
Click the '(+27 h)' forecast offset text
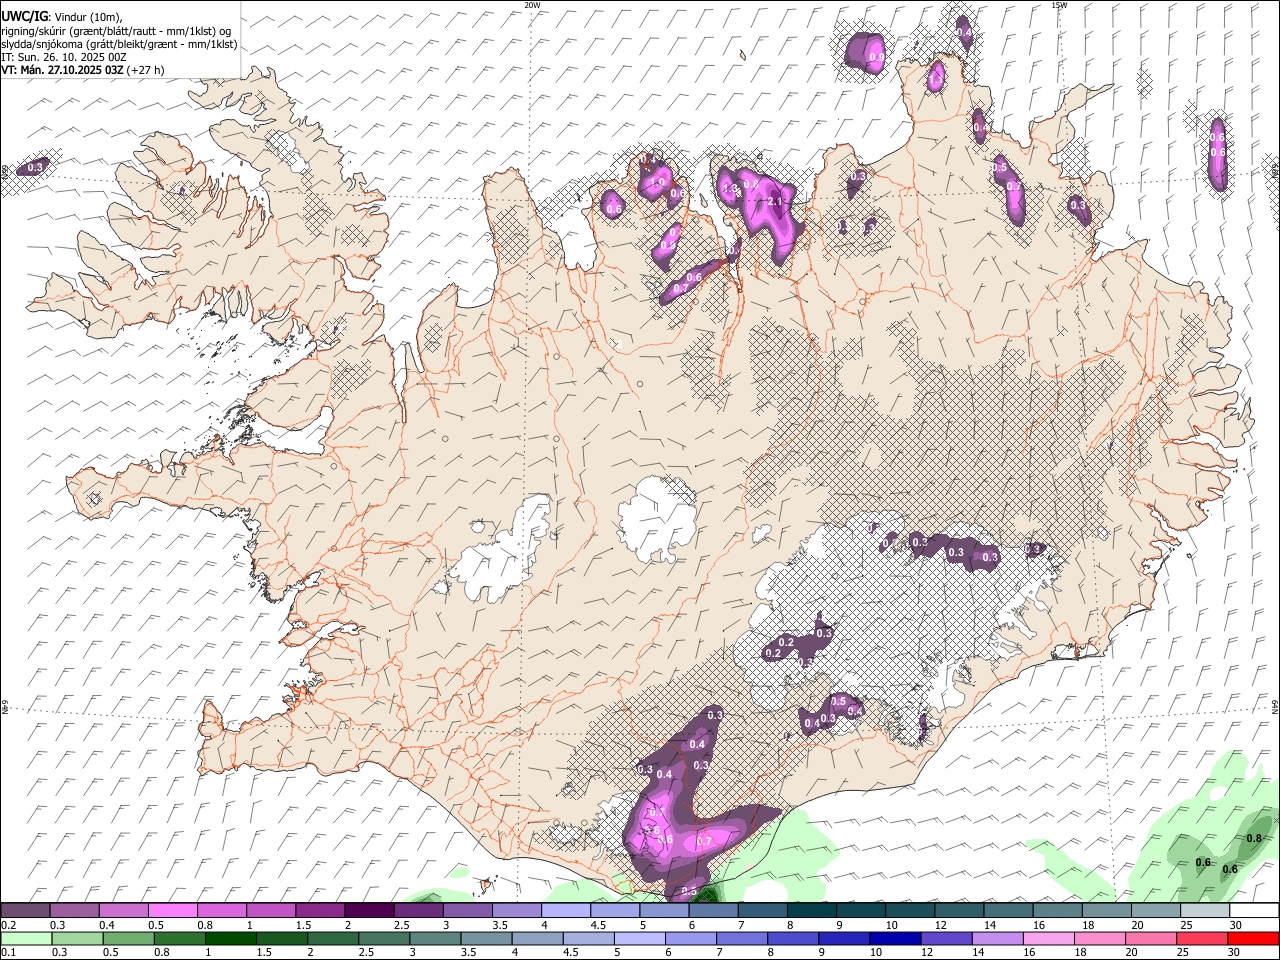pos(146,70)
